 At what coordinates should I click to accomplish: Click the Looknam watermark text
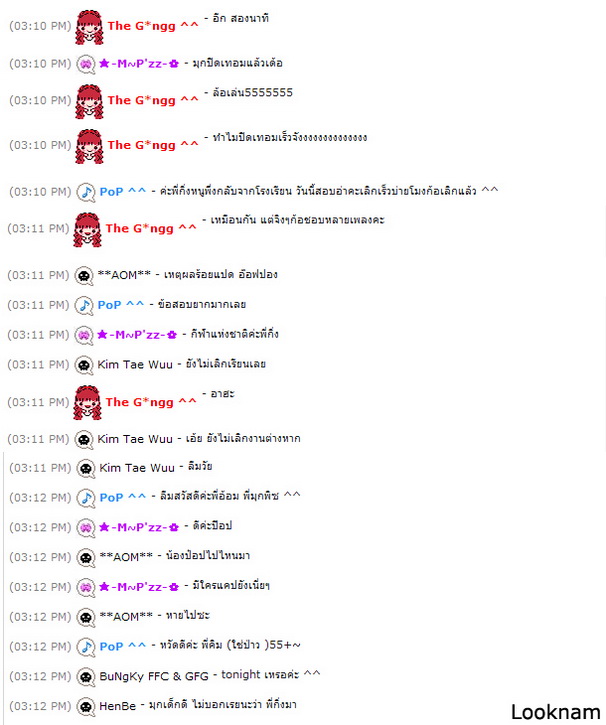(x=556, y=713)
